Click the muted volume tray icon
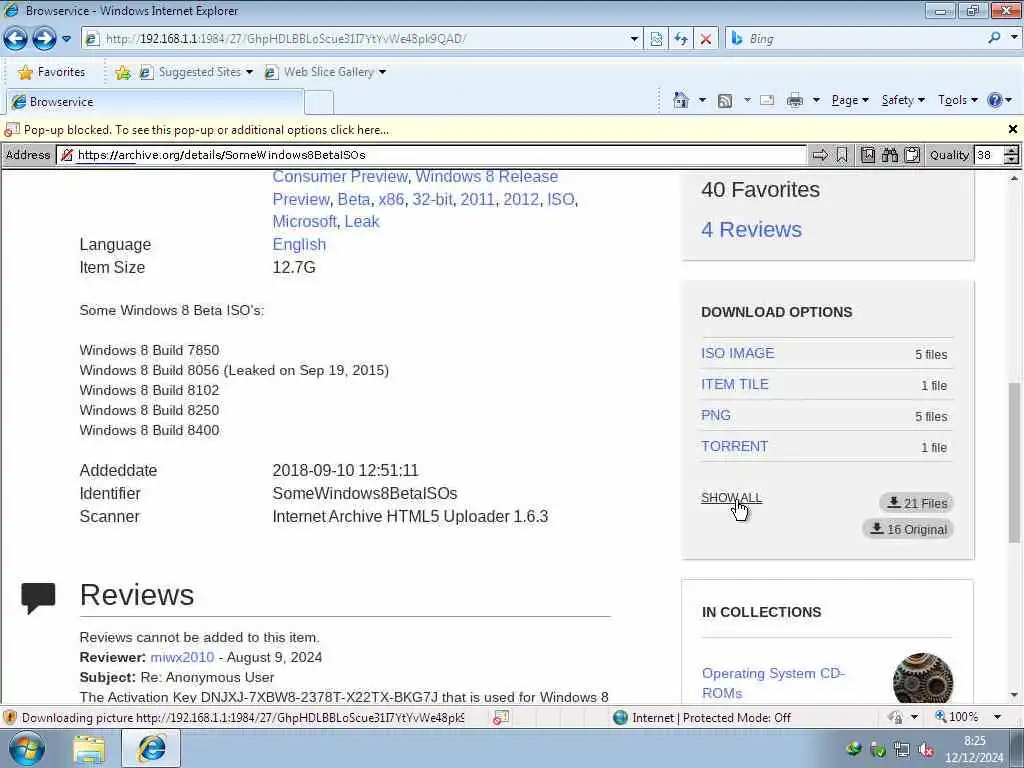Screen dimensions: 1024x768 925,750
